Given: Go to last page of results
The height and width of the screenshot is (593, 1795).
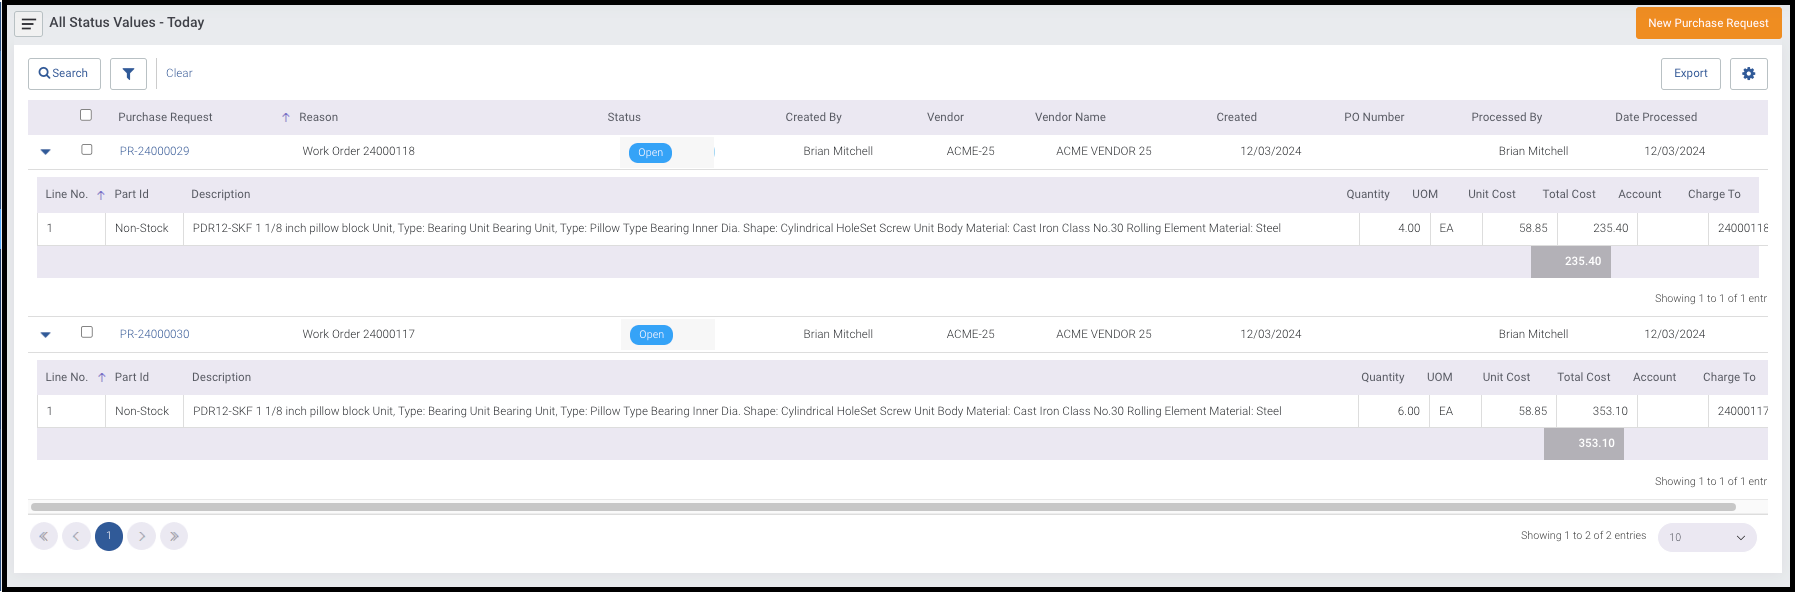Looking at the screenshot, I should point(174,536).
